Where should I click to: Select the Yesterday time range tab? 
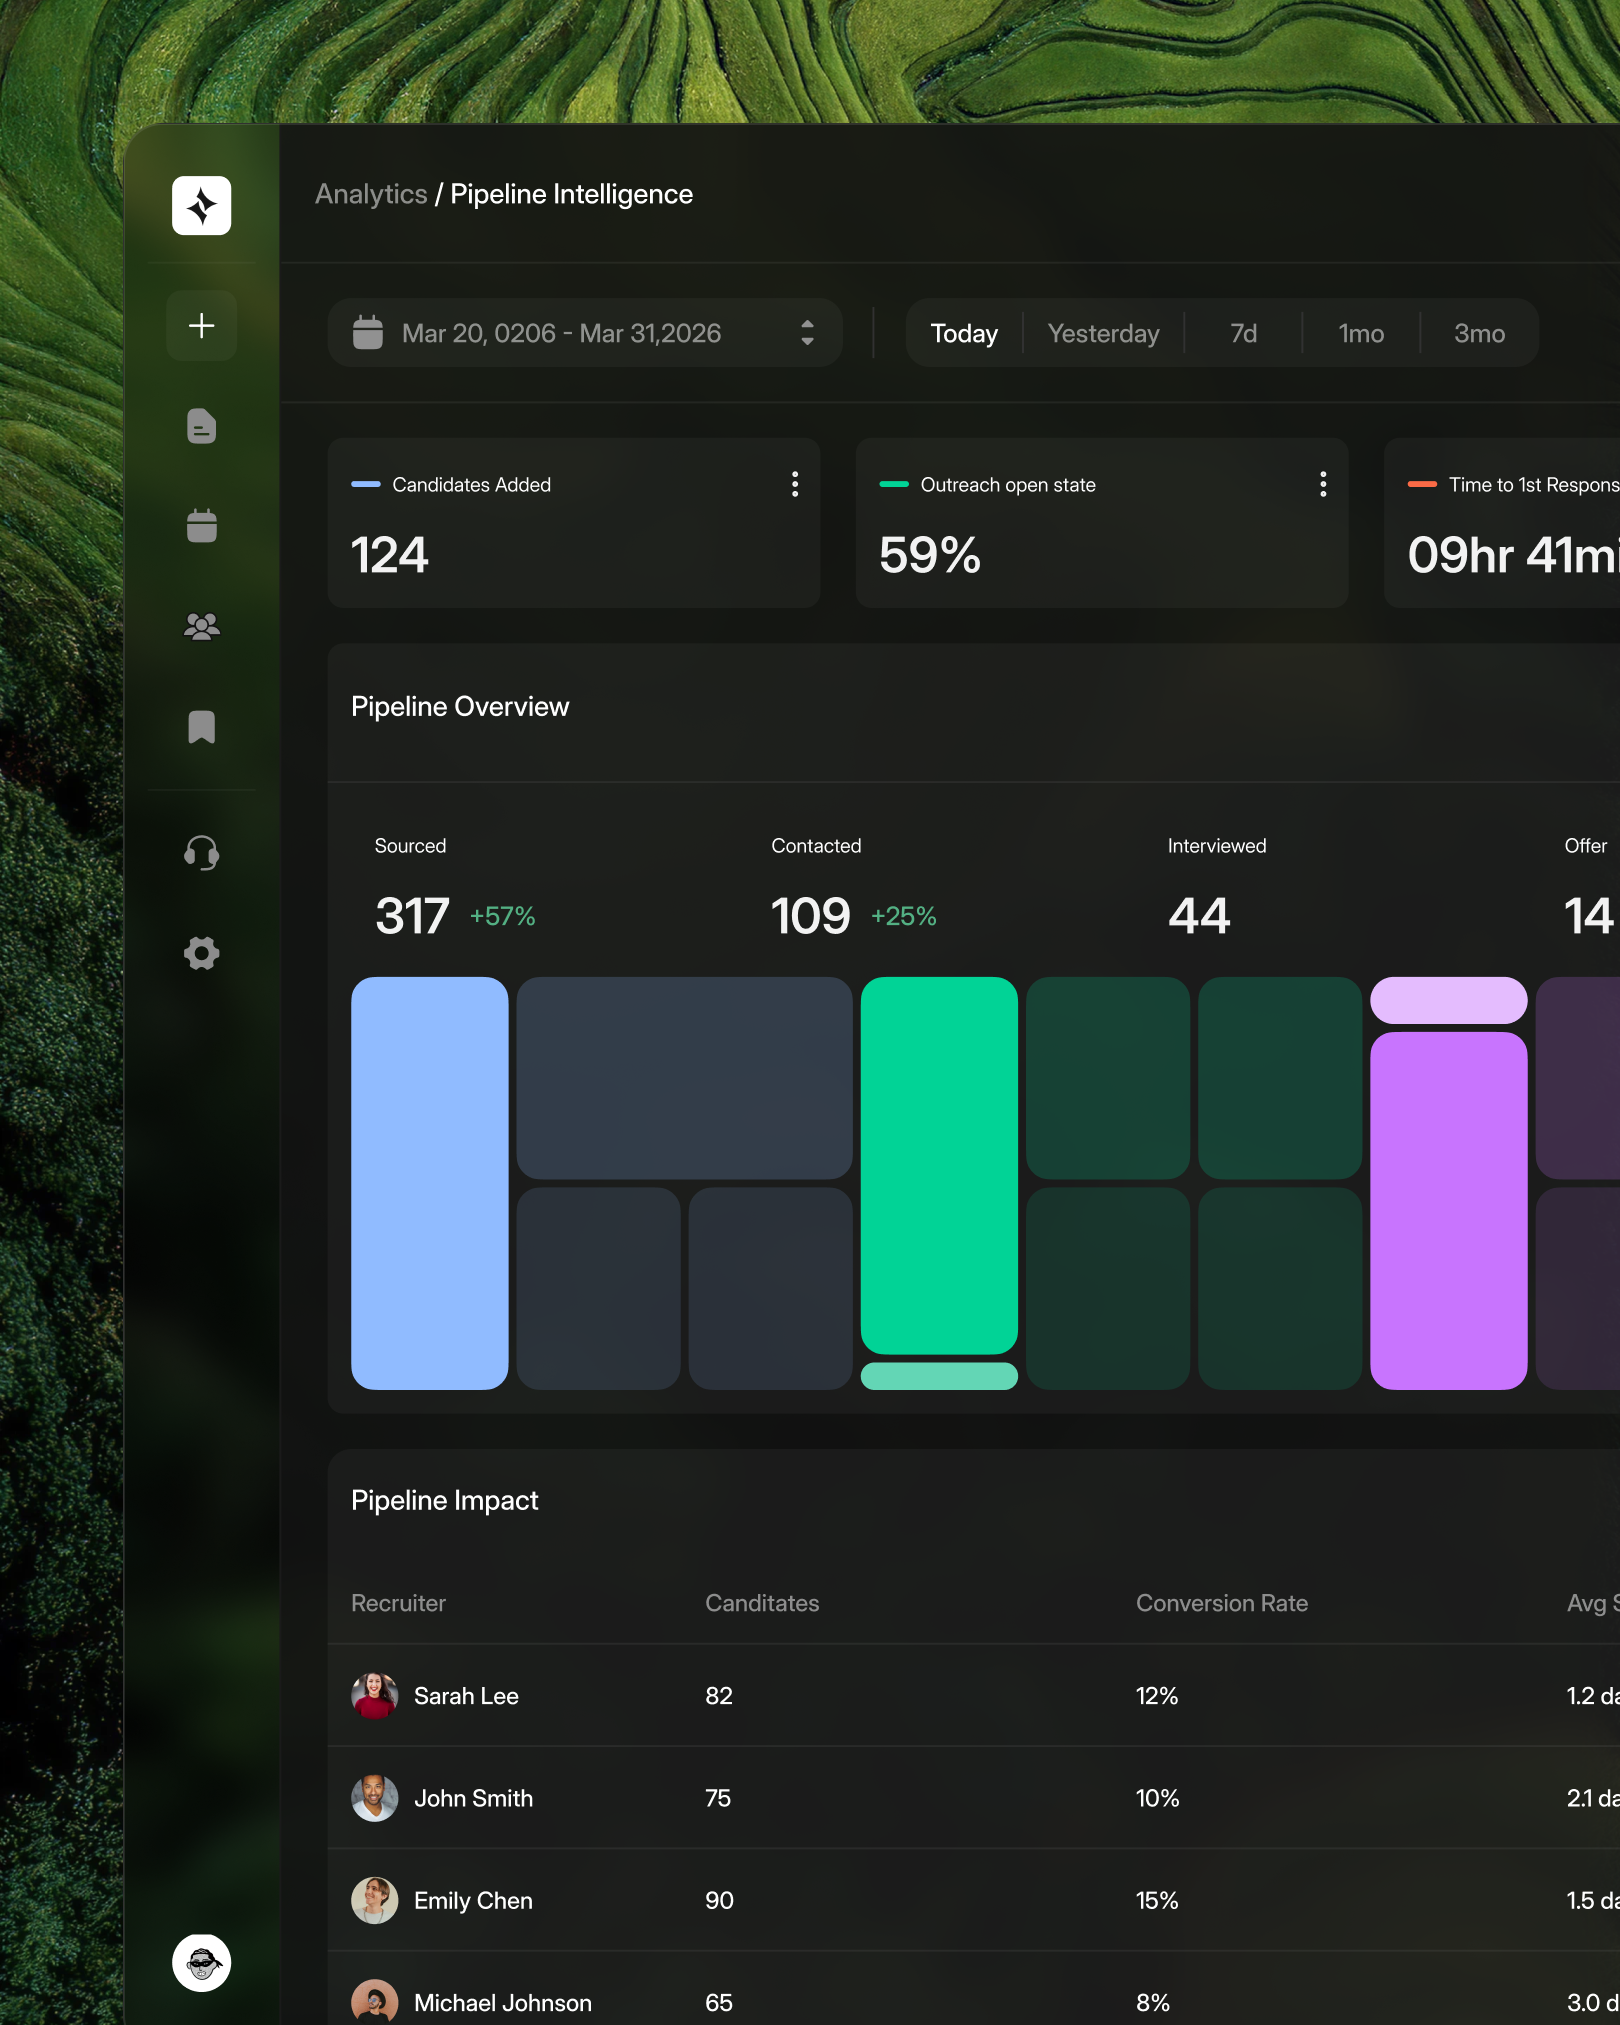pos(1103,333)
